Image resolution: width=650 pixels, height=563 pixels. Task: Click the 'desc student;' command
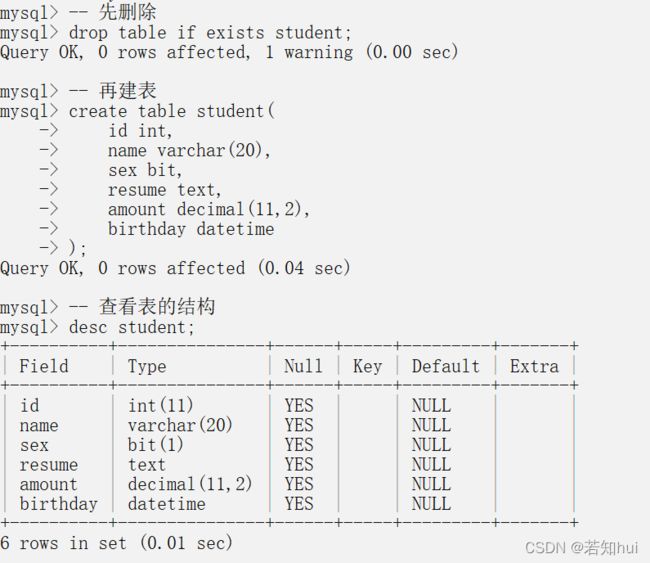coord(131,327)
